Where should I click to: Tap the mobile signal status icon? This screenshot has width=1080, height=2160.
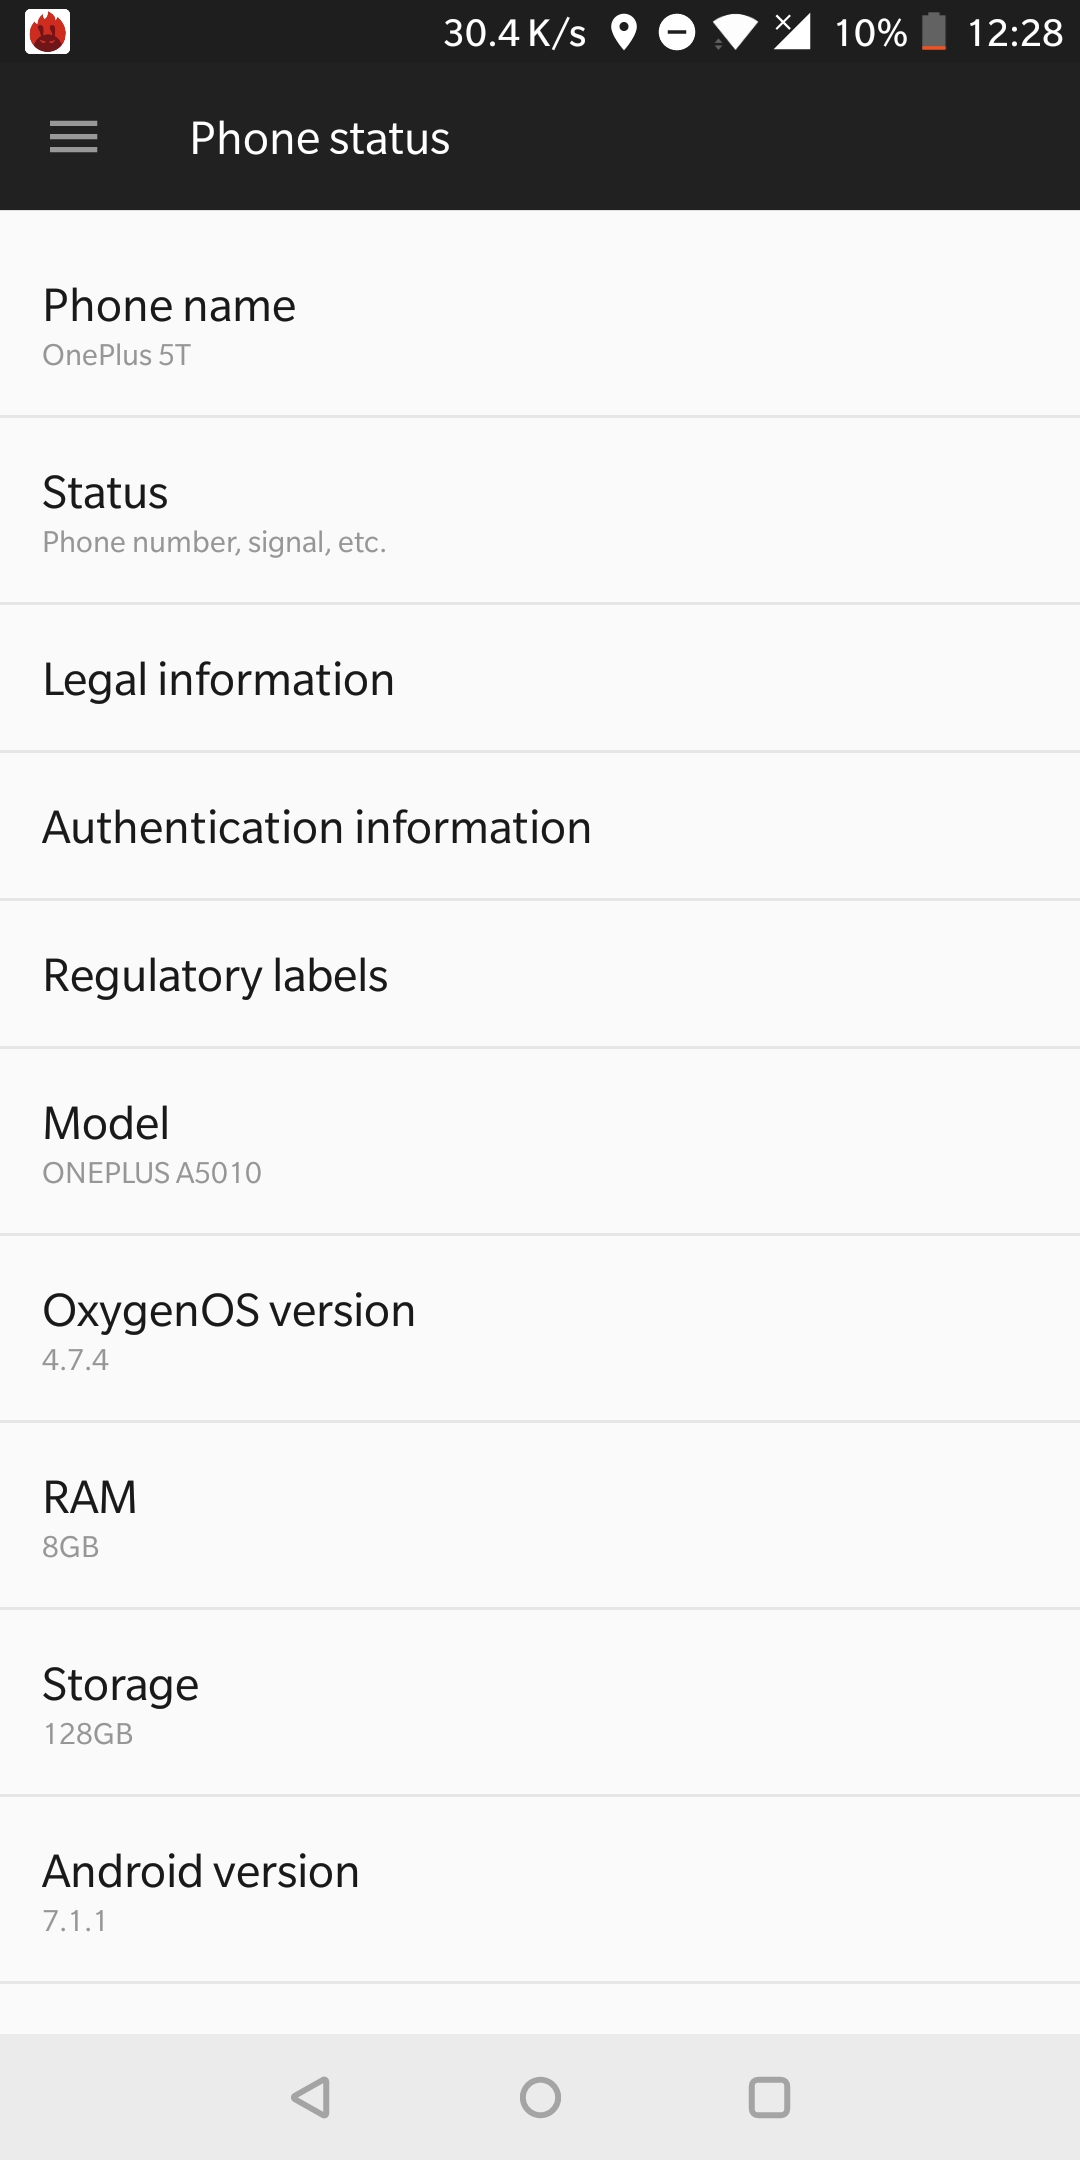pos(793,32)
